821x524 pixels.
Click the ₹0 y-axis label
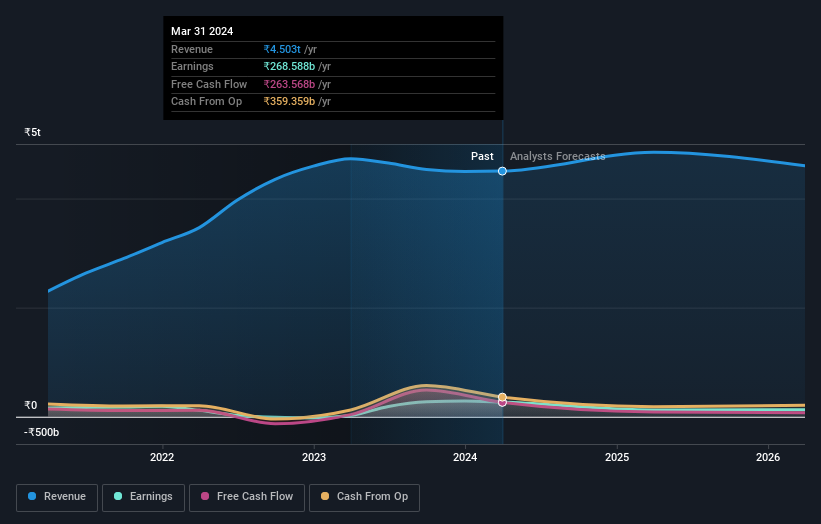pyautogui.click(x=31, y=406)
